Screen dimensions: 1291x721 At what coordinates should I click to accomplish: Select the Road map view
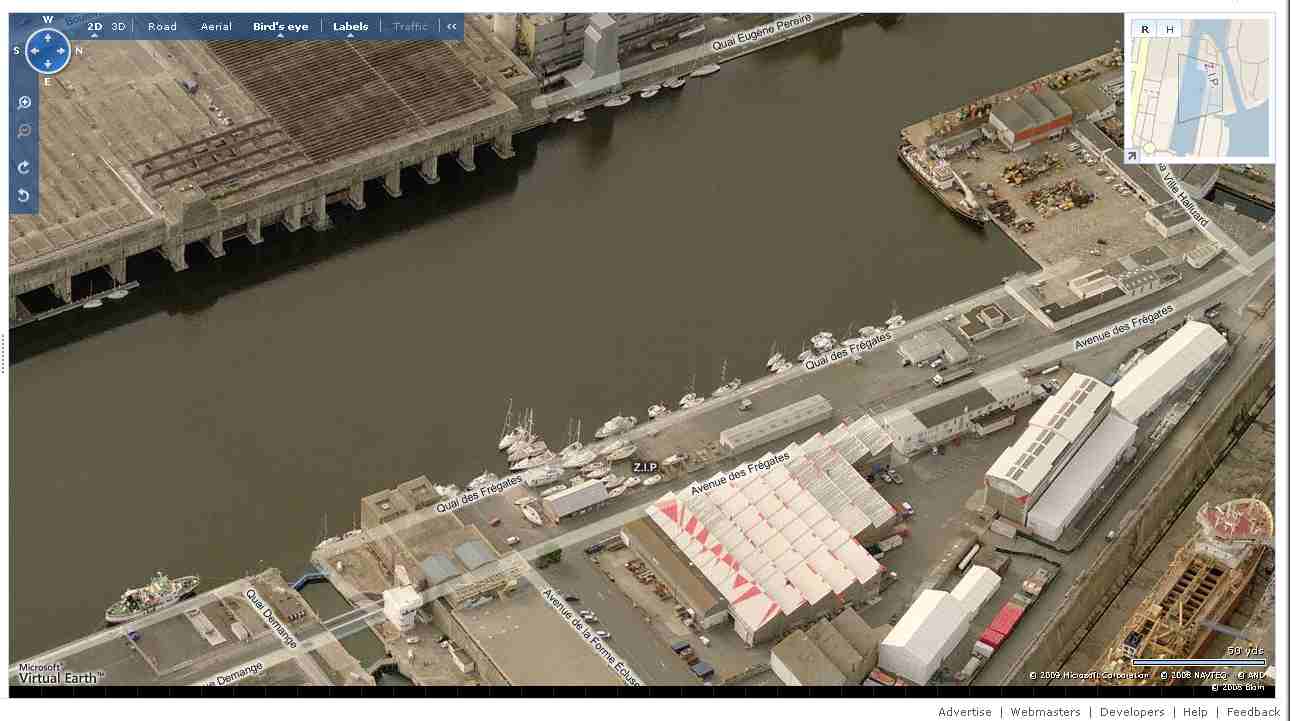[x=162, y=27]
